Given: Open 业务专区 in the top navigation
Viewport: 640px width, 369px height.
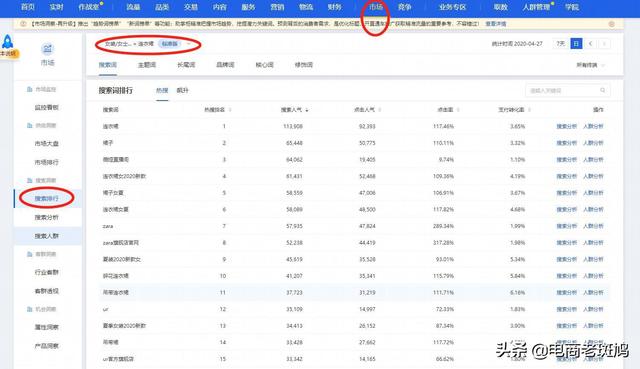Looking at the screenshot, I should (452, 7).
